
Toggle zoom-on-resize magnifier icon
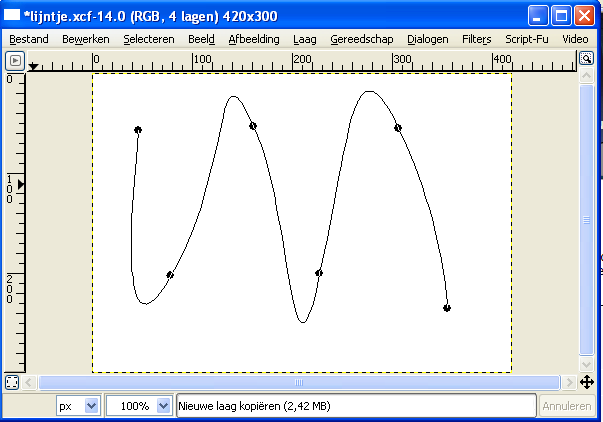[x=586, y=58]
